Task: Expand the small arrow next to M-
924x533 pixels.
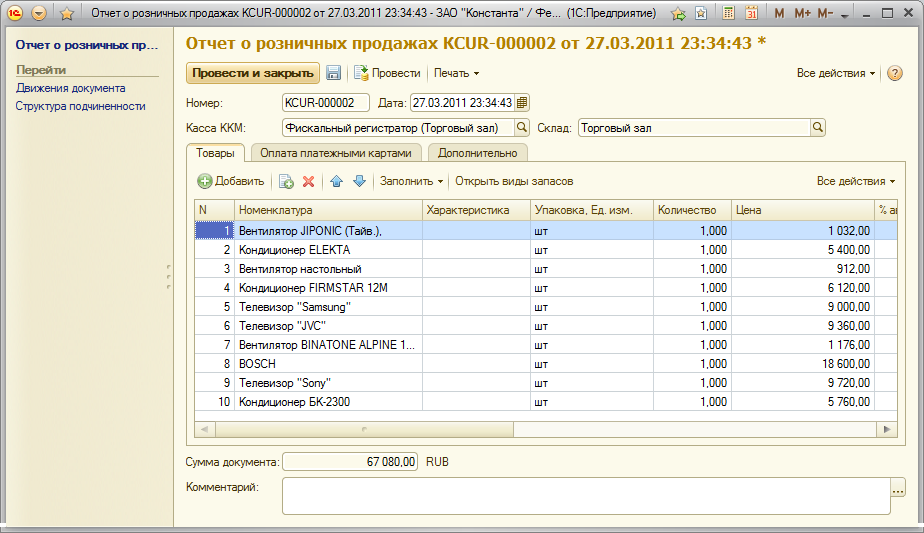Action: (844, 15)
